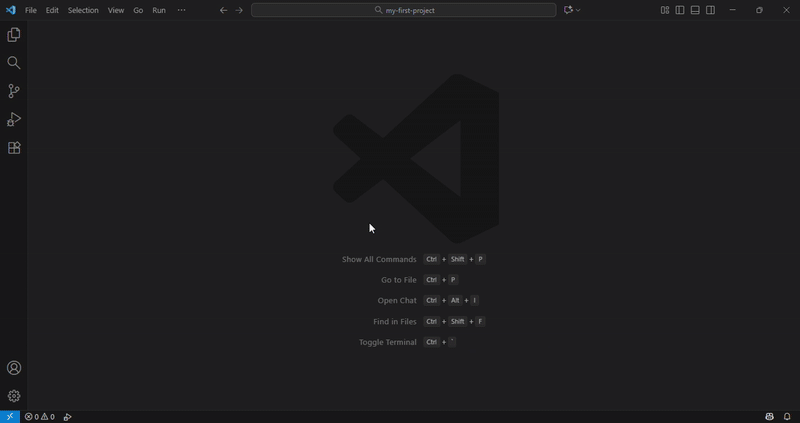This screenshot has height=423, width=800.
Task: Minimize the VS Code window
Action: point(733,10)
